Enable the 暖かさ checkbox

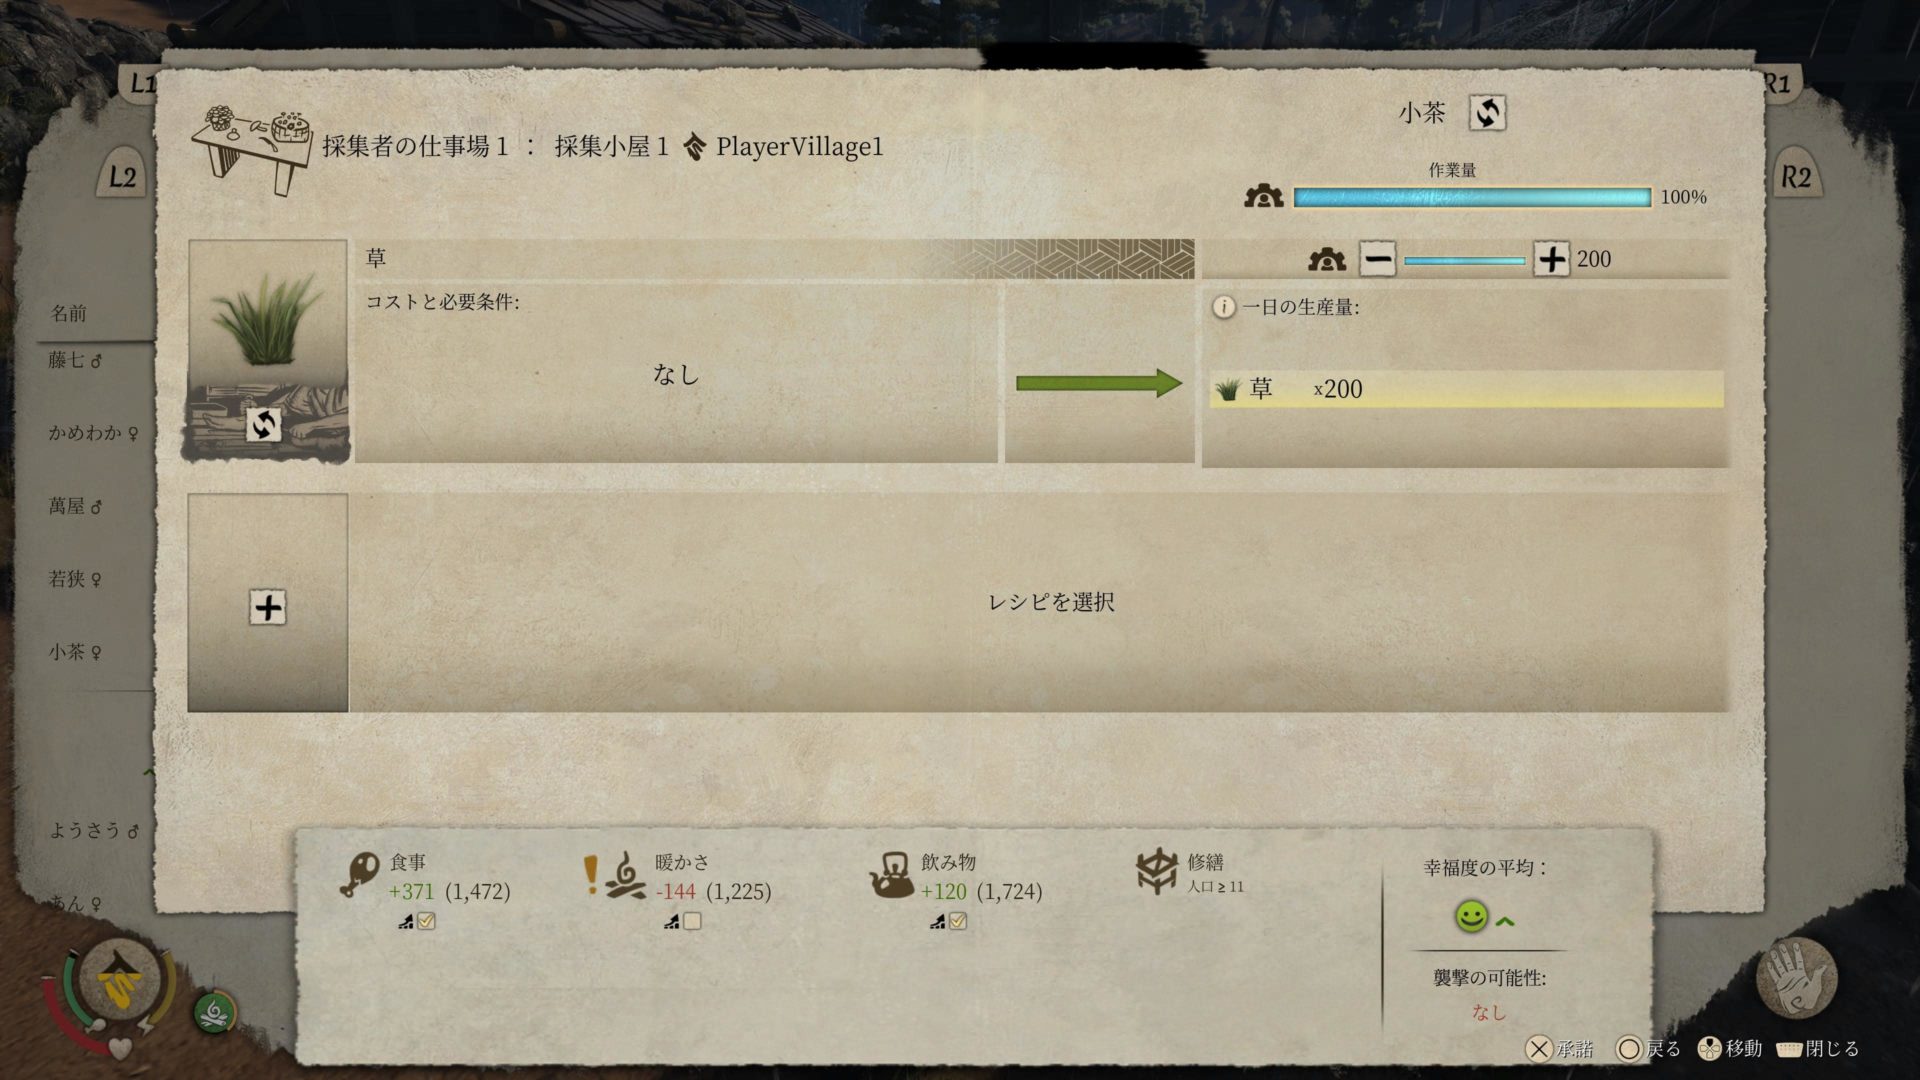pos(692,921)
